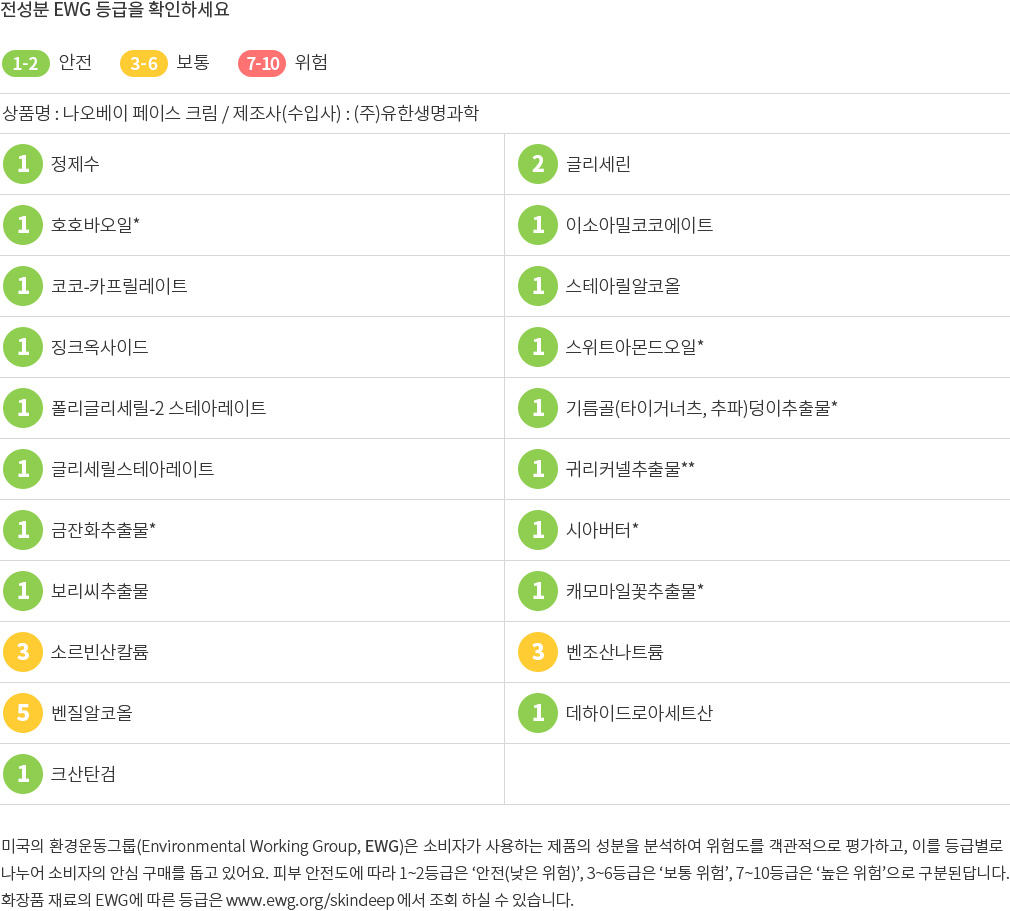Click grade 3 badge beside 소르빈산칼륨
The height and width of the screenshot is (911, 1010).
pyautogui.click(x=23, y=652)
